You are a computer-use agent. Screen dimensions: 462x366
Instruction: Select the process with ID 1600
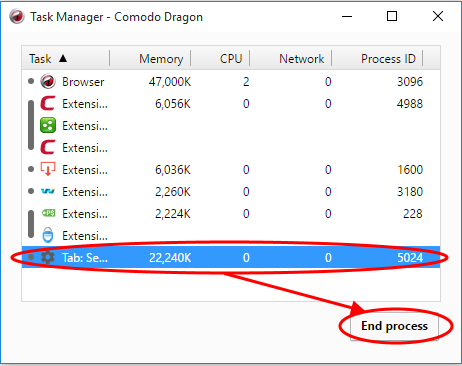tap(231, 170)
